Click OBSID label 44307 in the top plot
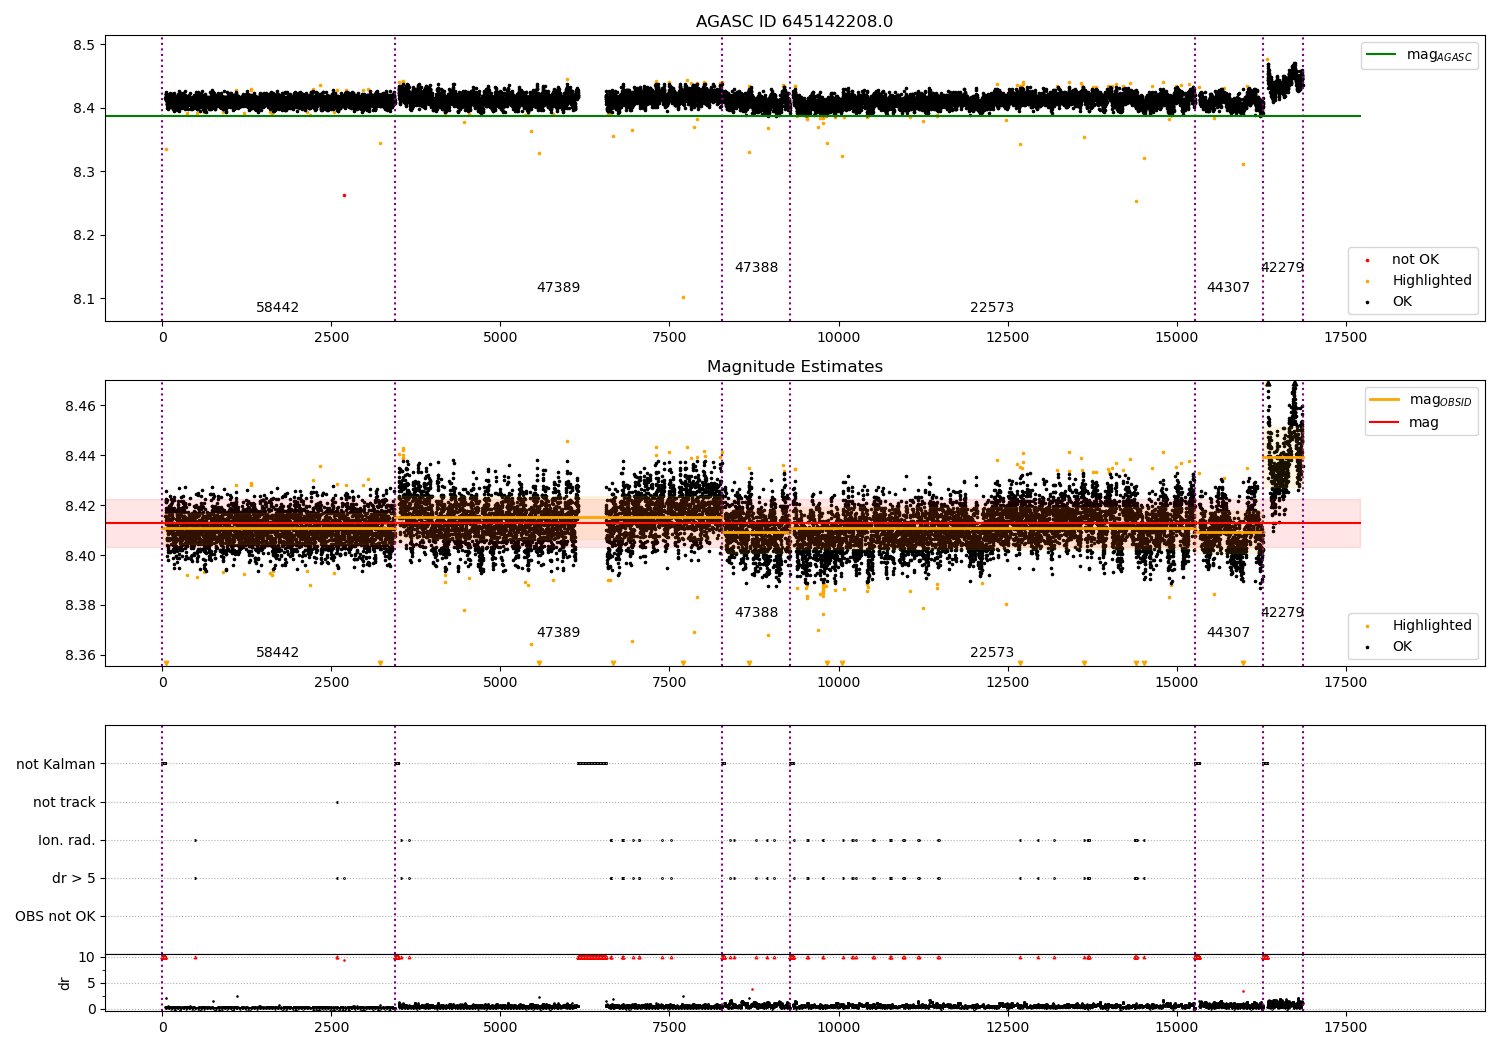The width and height of the screenshot is (1500, 1050). pyautogui.click(x=1228, y=288)
